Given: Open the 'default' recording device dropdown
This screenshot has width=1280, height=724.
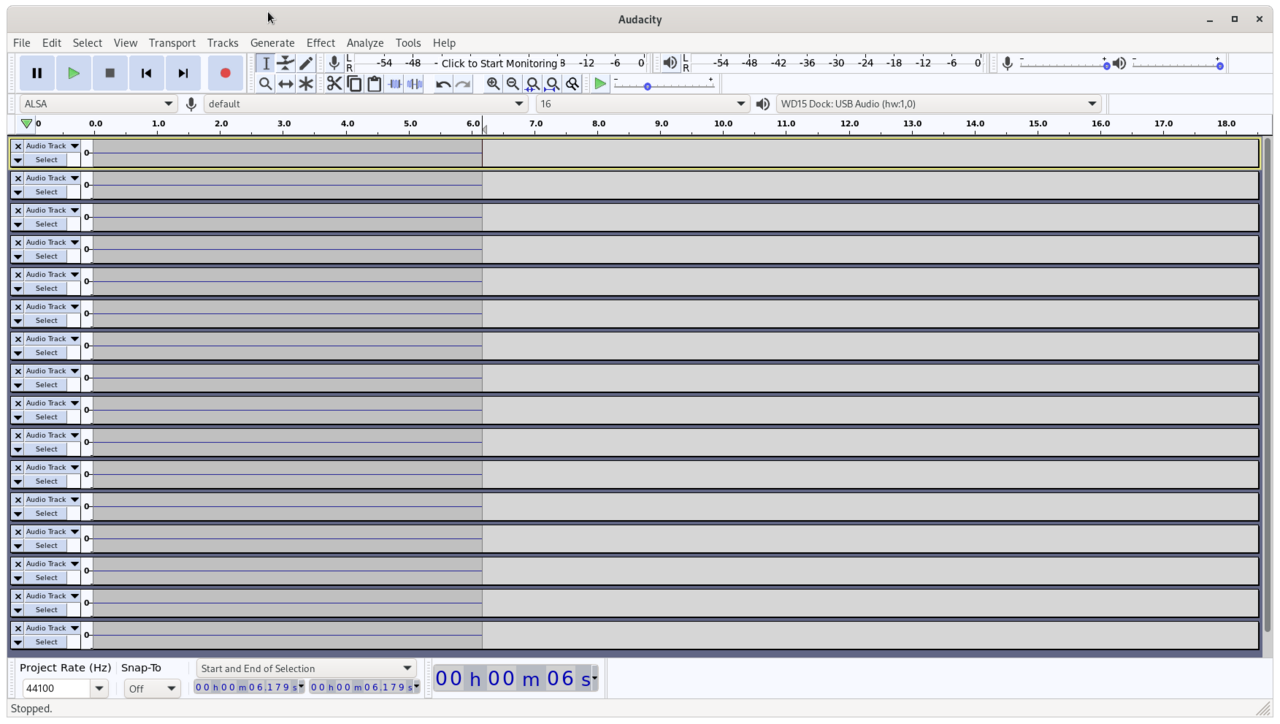Looking at the screenshot, I should pyautogui.click(x=366, y=104).
